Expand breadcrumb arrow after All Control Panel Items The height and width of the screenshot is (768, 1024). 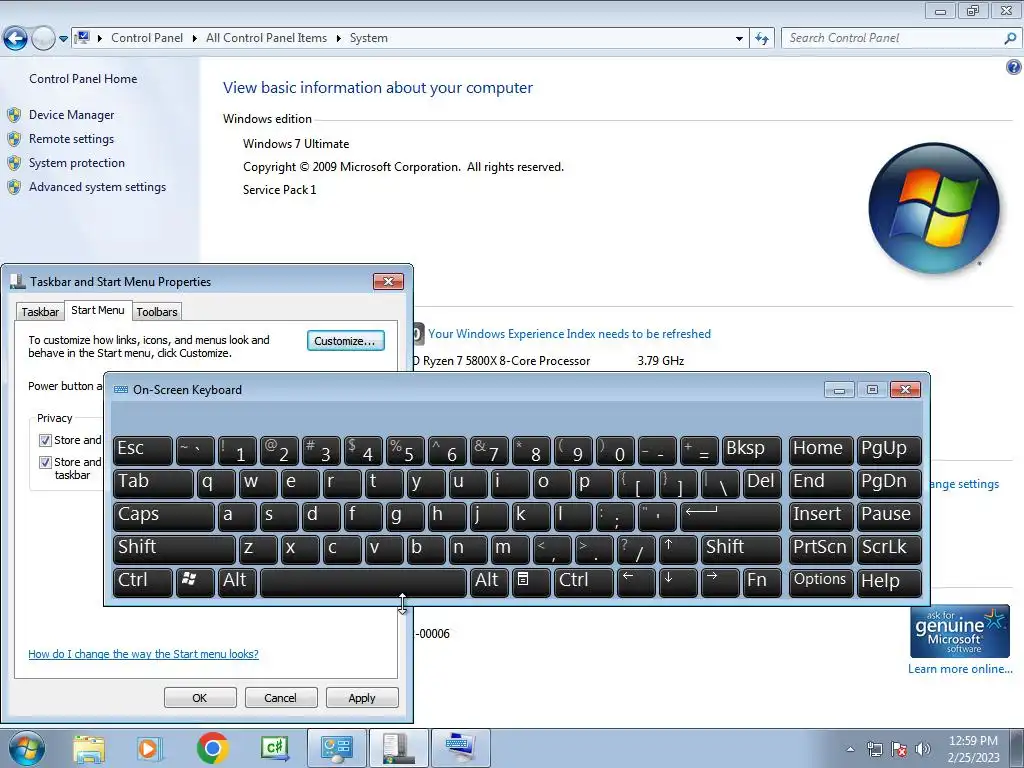338,39
